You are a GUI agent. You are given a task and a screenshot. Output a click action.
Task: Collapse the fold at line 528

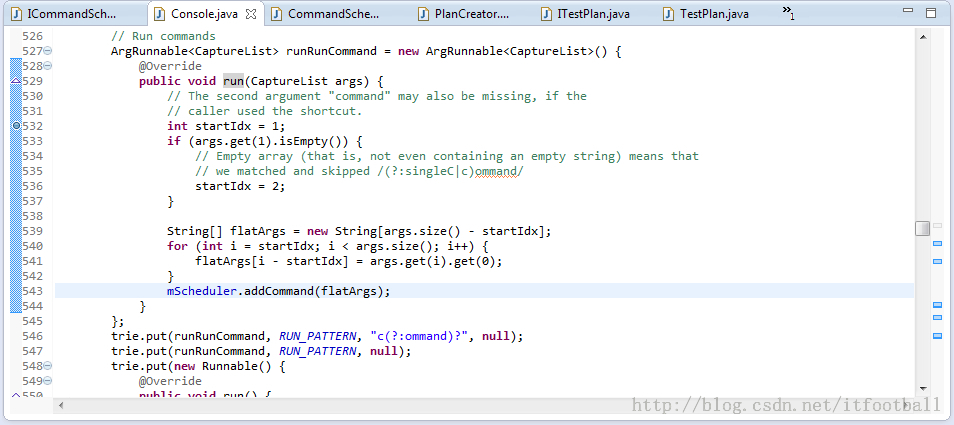(47, 66)
